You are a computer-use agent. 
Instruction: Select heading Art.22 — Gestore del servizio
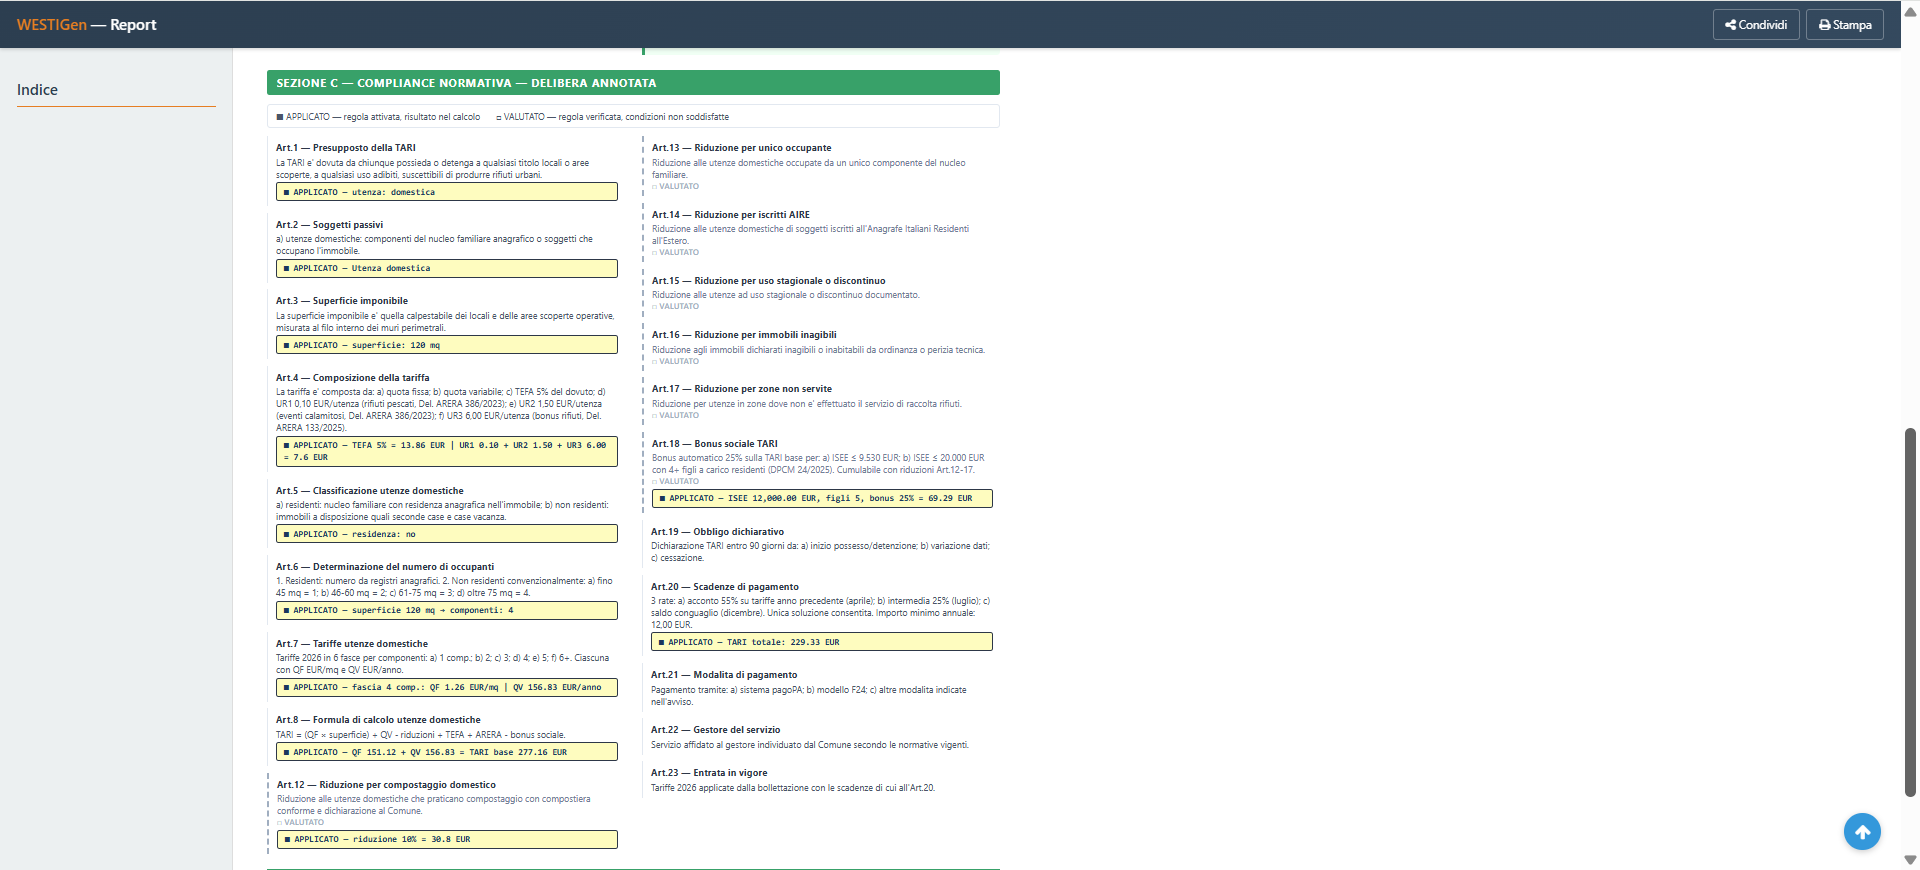pos(716,730)
